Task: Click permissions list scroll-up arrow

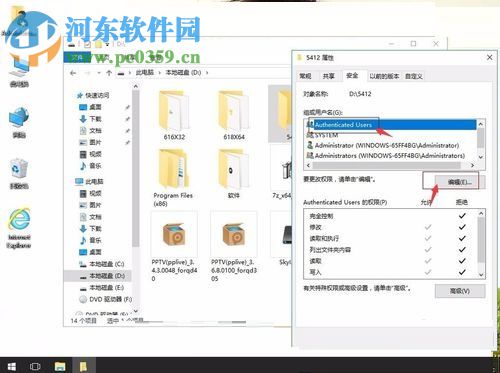Action: click(x=481, y=213)
